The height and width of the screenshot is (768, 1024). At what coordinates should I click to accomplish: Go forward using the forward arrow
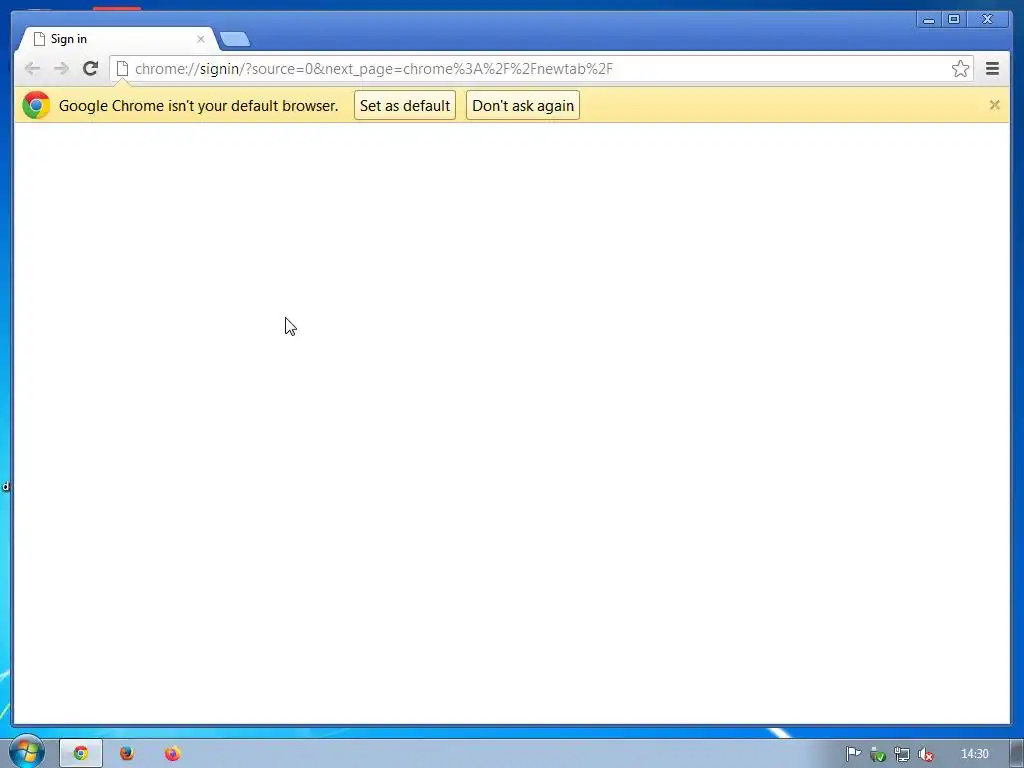61,68
